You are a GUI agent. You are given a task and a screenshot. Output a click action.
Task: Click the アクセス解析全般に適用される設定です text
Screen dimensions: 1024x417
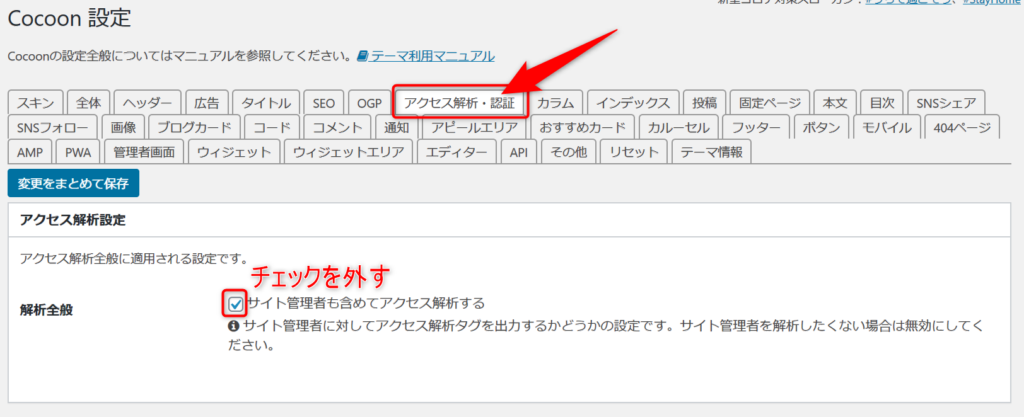coord(134,258)
